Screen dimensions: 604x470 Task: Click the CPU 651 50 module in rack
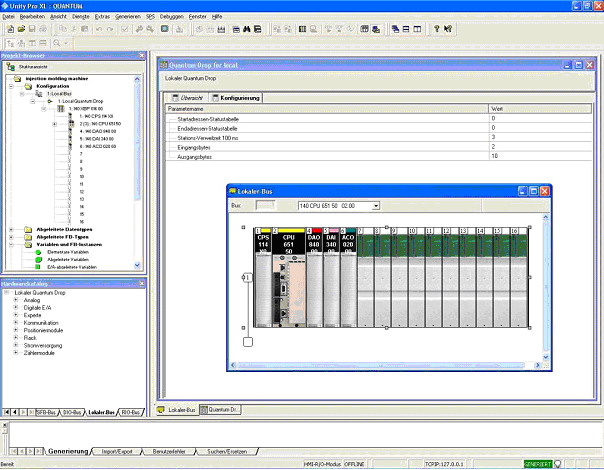click(289, 277)
